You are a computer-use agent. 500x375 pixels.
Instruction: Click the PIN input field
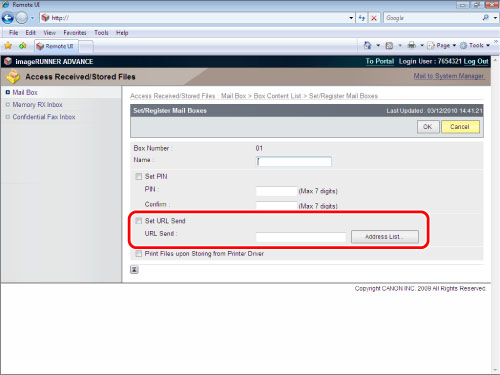click(x=276, y=191)
